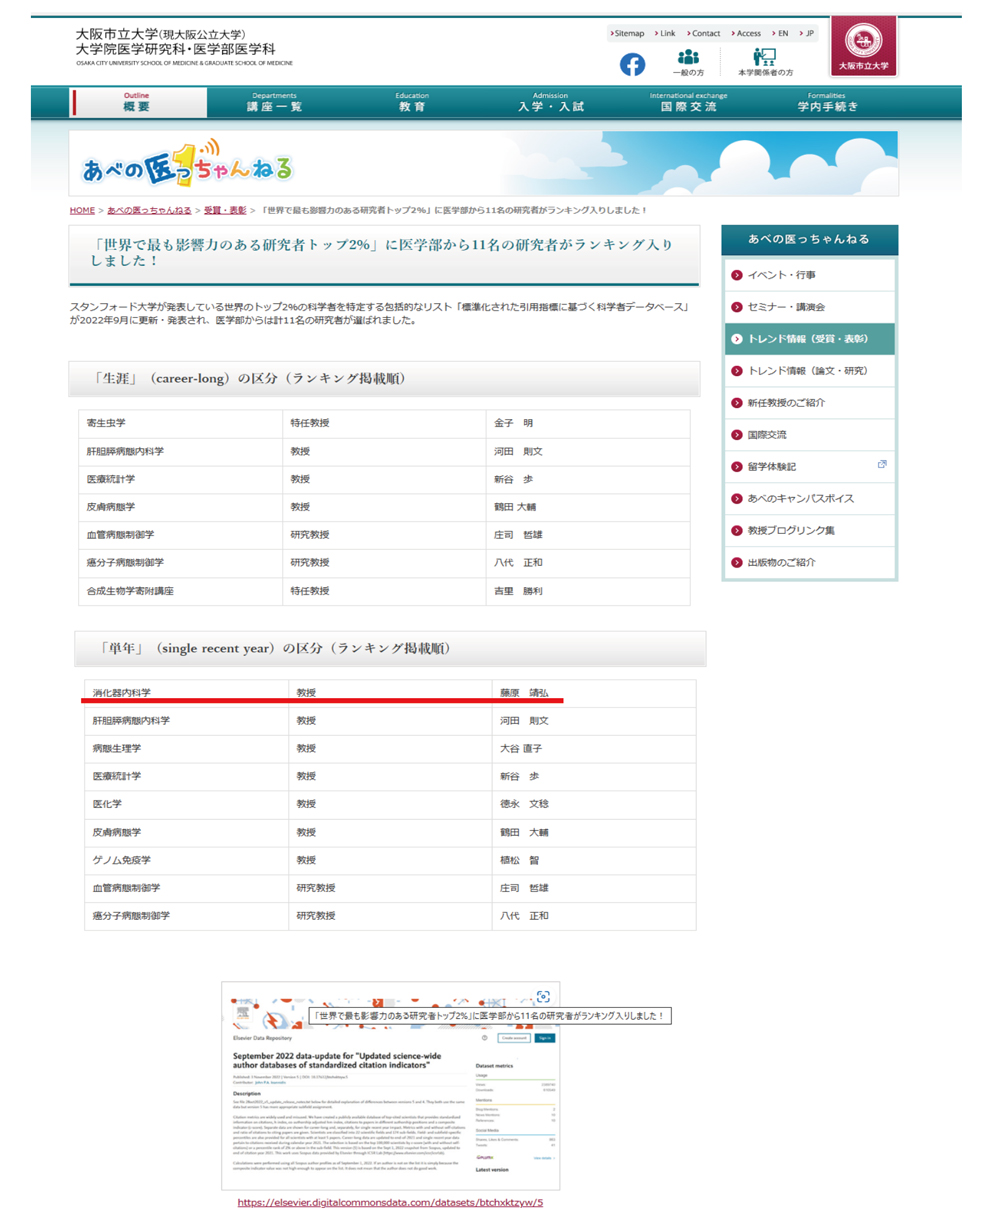This screenshot has width=995, height=1217.
Task: Open the Outline 概要 menu tab
Action: pos(138,102)
